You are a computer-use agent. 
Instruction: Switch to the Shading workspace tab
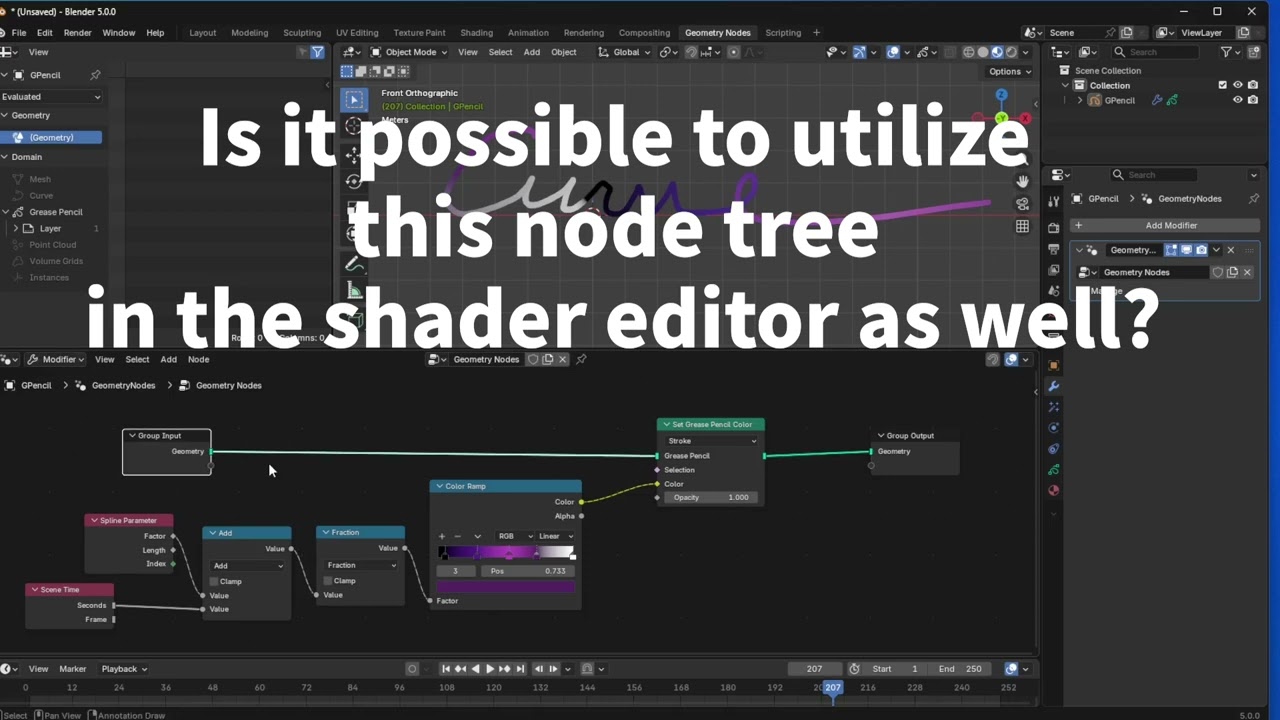(x=476, y=33)
